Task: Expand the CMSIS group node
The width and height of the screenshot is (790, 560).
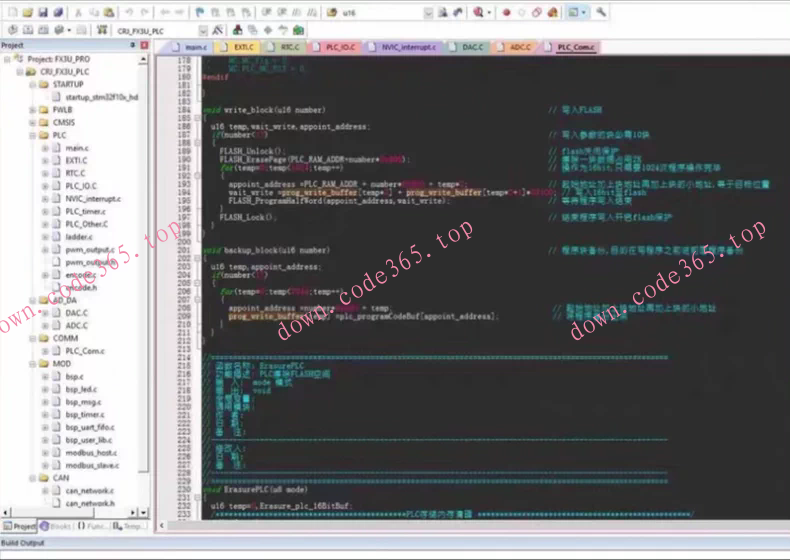Action: tap(32, 122)
